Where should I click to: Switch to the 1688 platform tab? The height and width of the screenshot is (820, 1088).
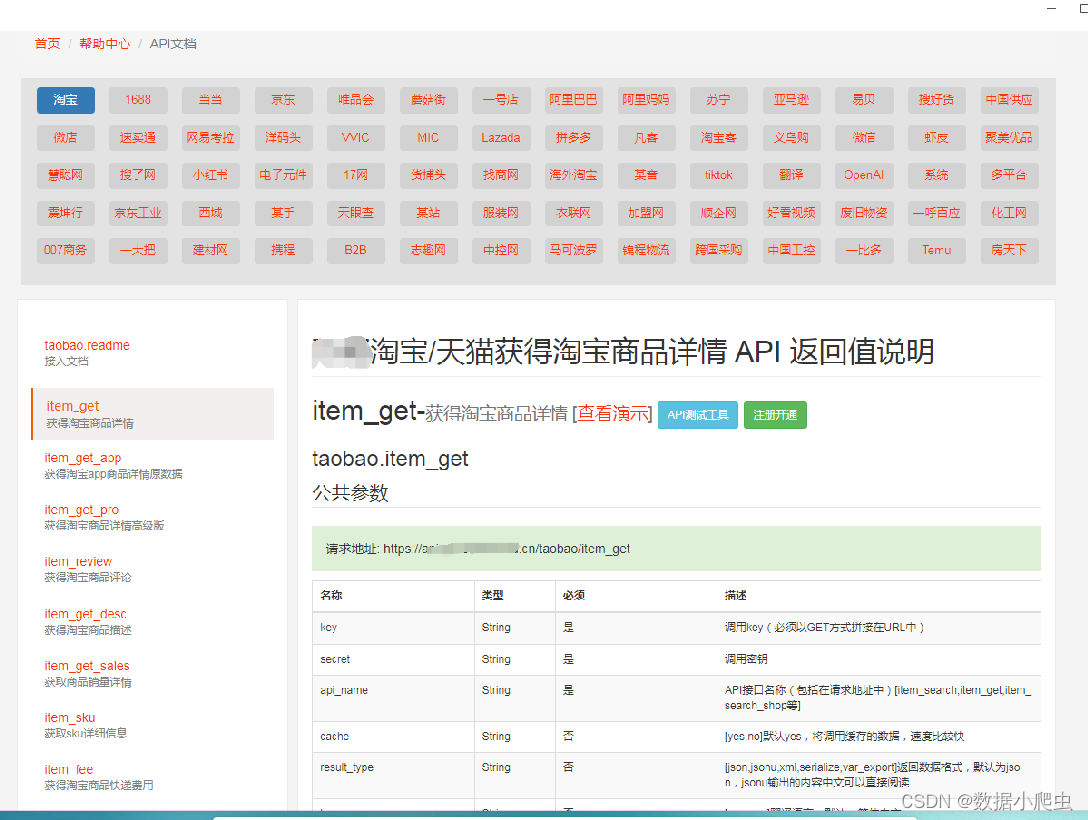tap(138, 99)
